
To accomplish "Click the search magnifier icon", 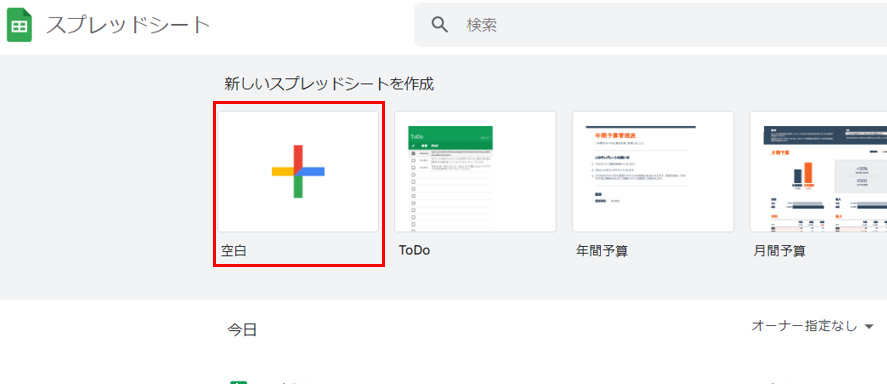I will tap(440, 25).
